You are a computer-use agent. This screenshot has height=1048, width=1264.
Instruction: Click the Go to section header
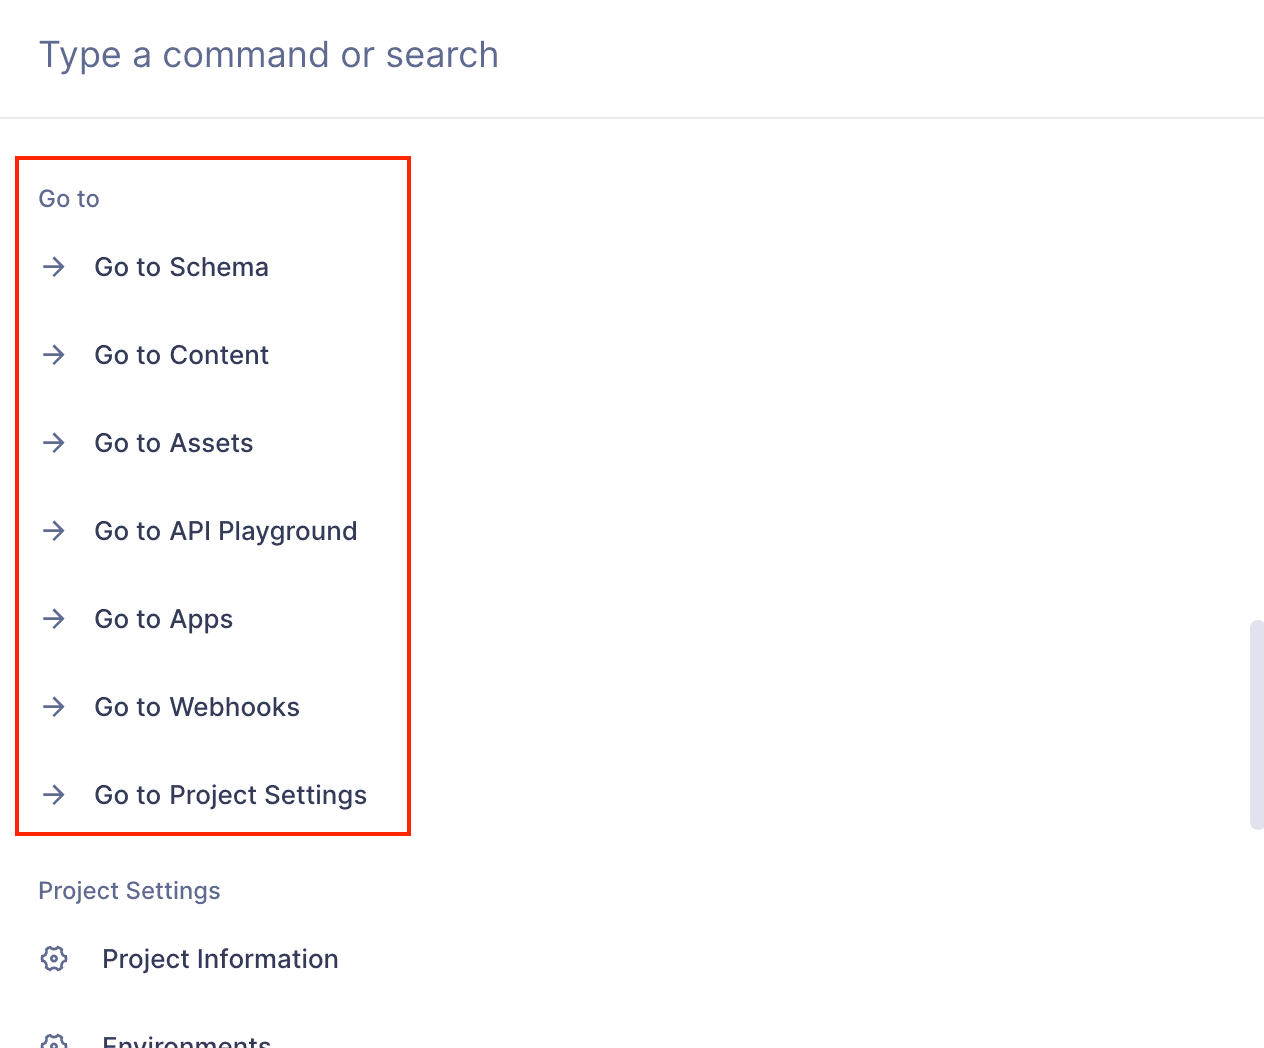68,198
